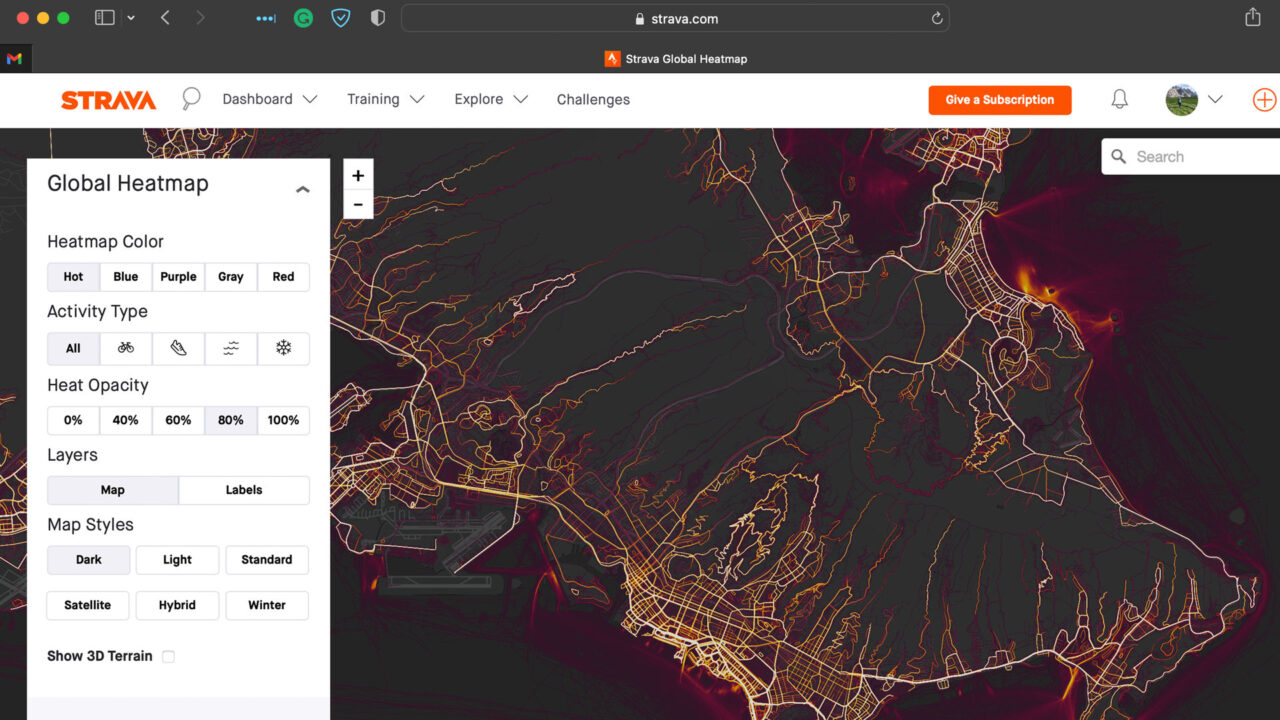
Task: Switch map layer to Labels
Action: (x=243, y=490)
